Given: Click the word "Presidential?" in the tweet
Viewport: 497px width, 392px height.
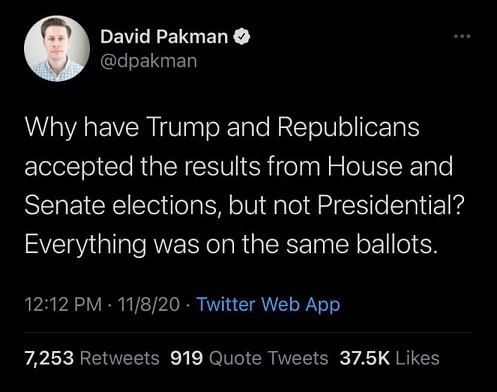Looking at the screenshot, I should tap(391, 205).
